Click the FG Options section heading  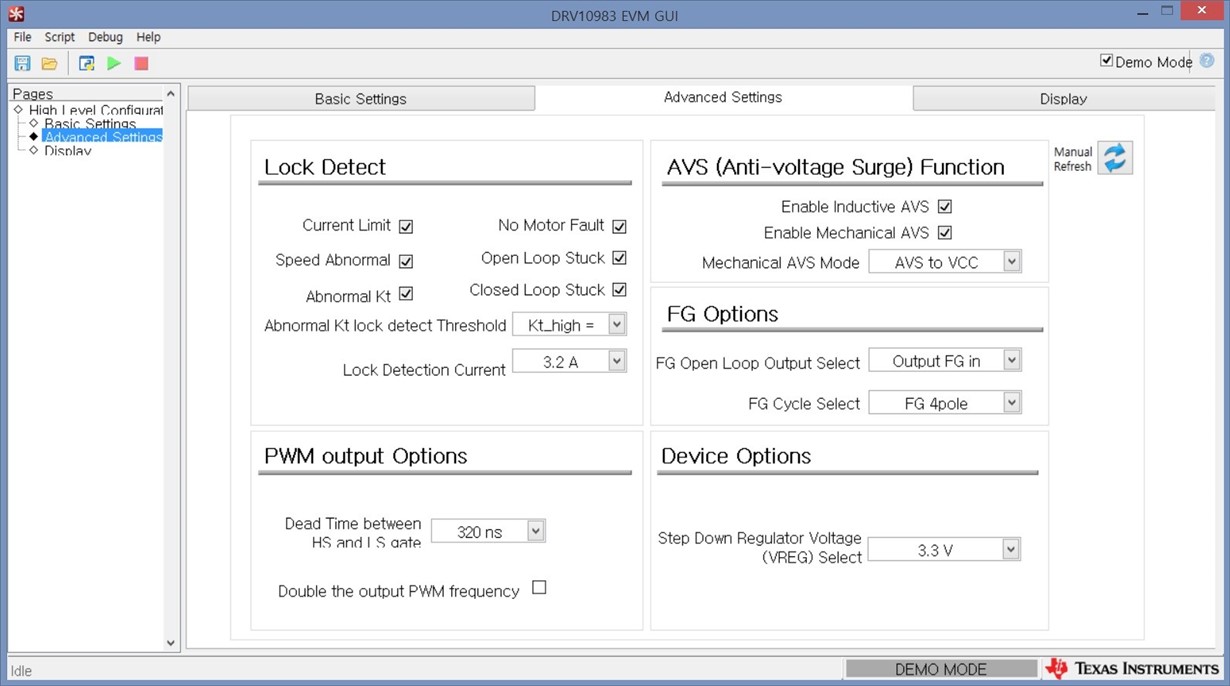point(723,314)
